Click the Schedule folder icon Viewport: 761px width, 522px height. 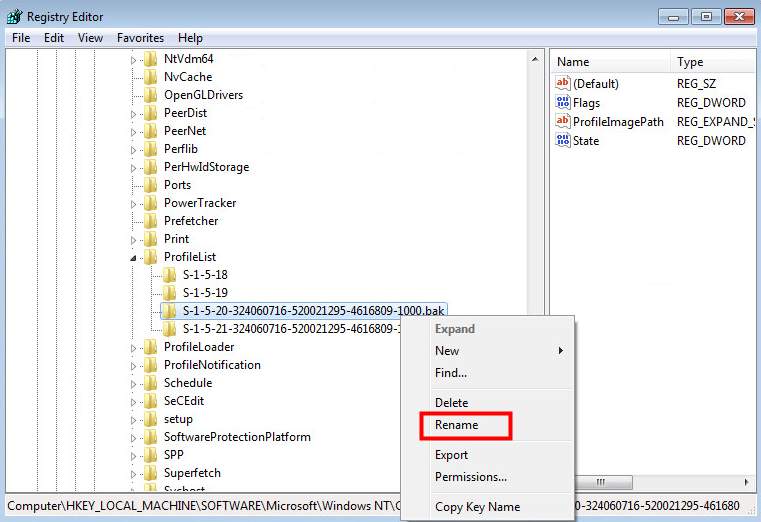tap(150, 383)
